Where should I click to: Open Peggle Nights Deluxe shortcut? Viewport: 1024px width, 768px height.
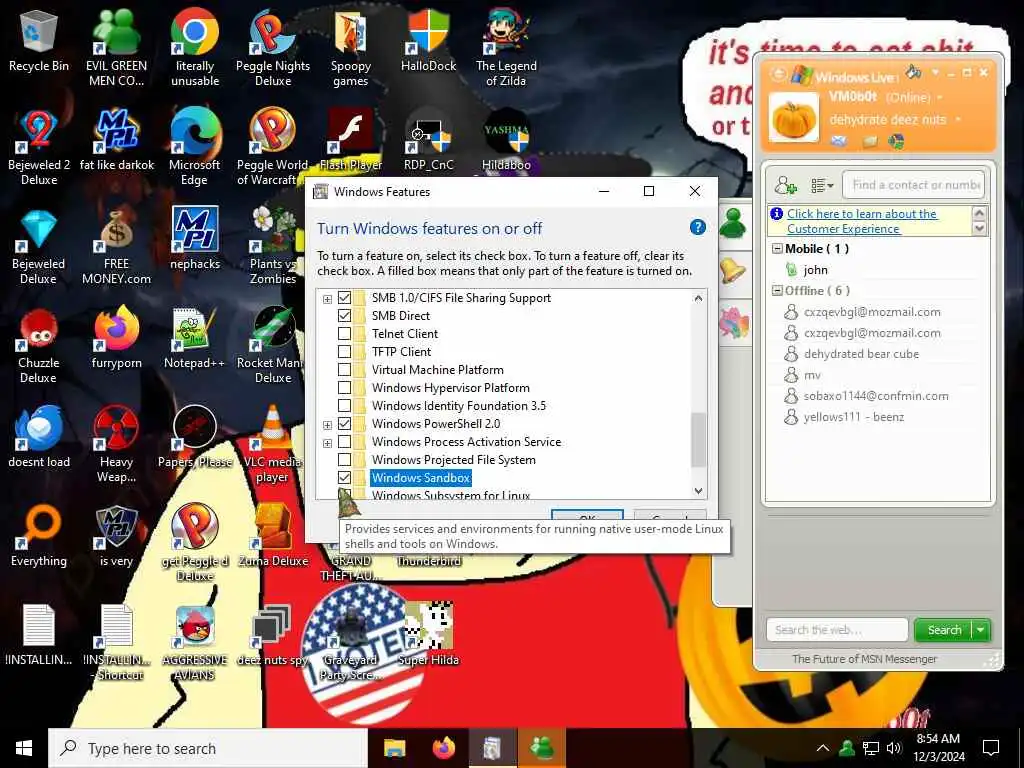pyautogui.click(x=273, y=47)
